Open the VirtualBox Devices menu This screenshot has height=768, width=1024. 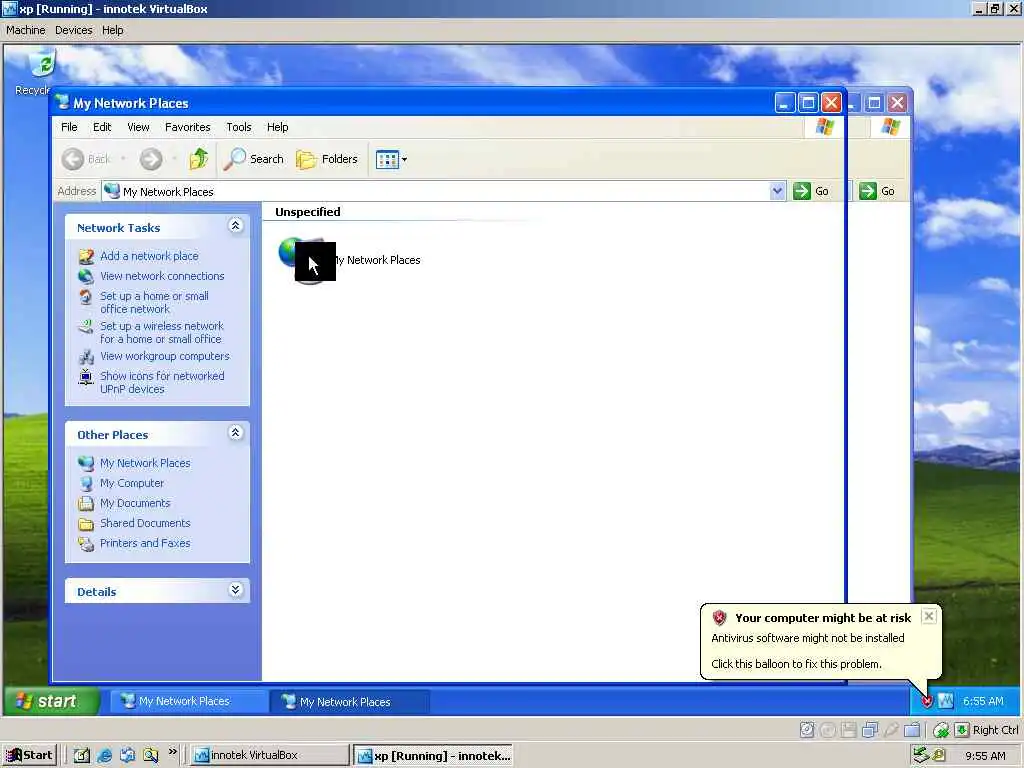(x=73, y=30)
